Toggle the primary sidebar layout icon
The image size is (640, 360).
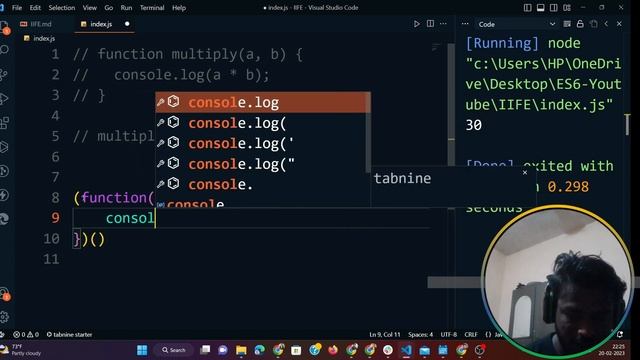[527, 8]
